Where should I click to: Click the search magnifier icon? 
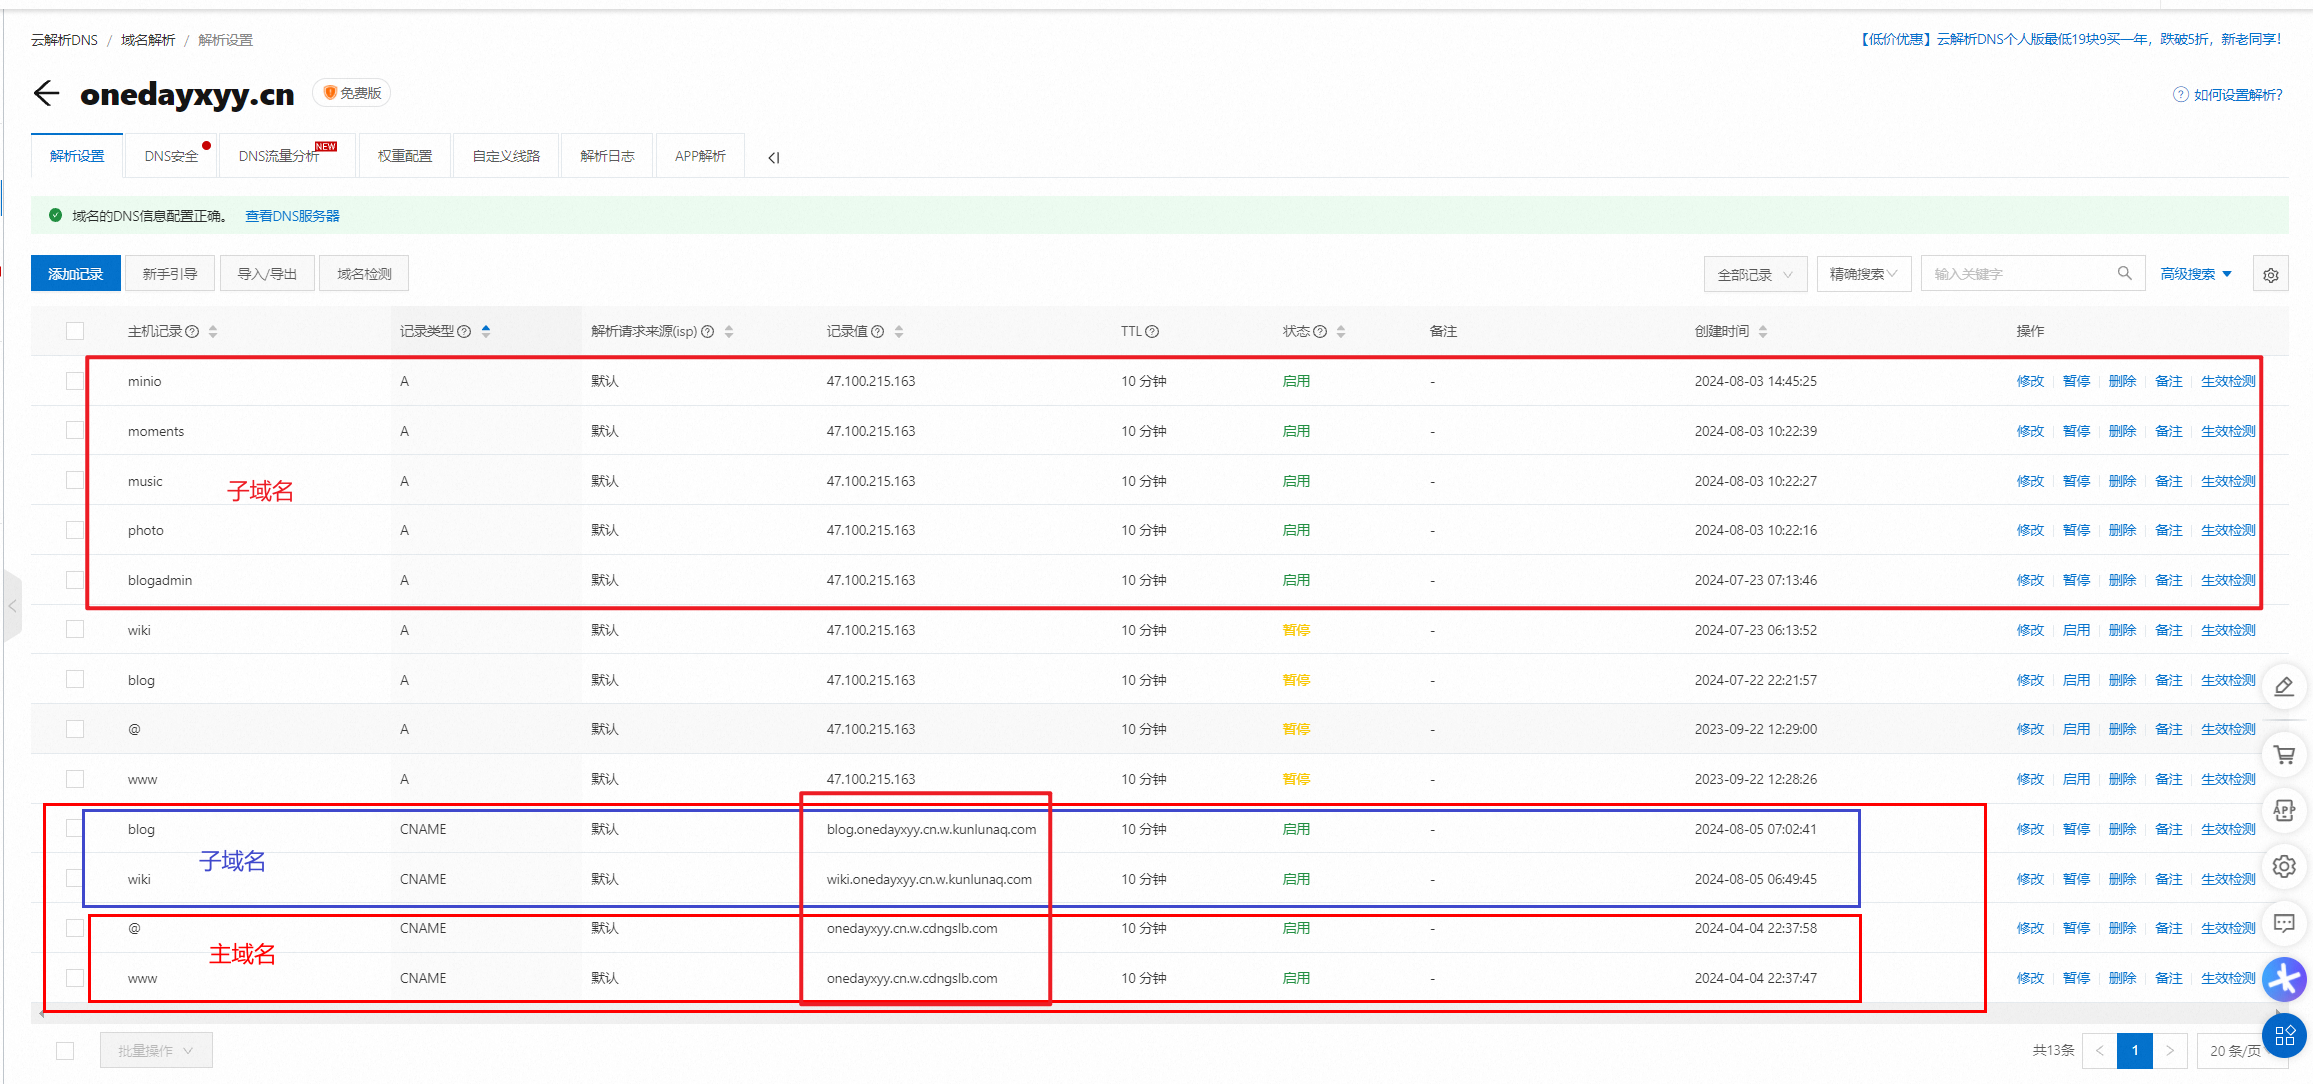2124,273
